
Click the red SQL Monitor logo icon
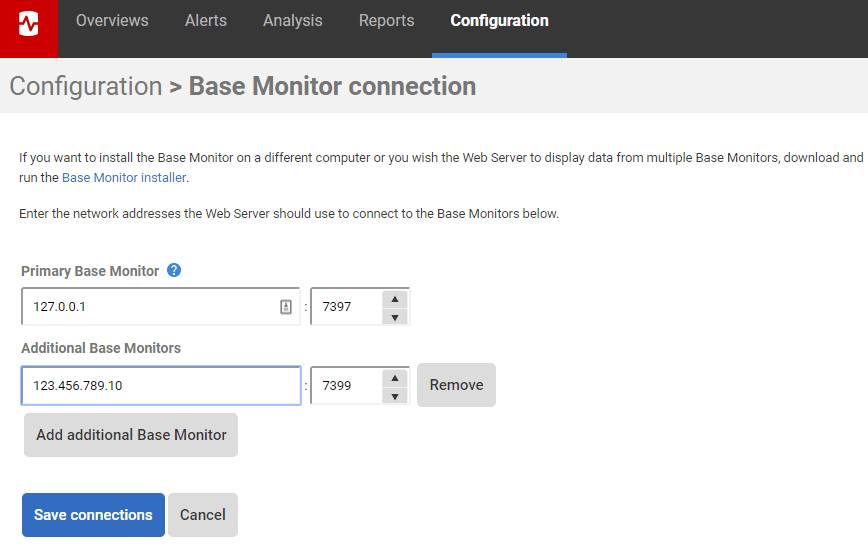point(29,24)
